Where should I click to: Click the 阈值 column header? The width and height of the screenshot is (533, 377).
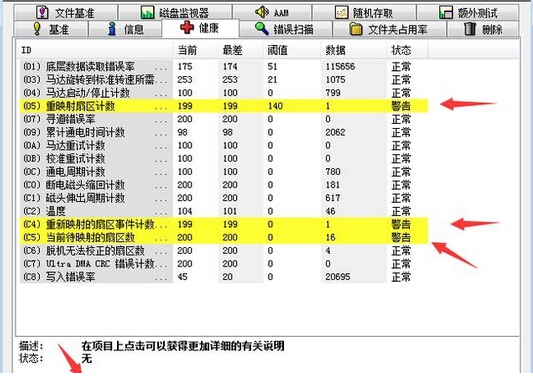pos(292,51)
